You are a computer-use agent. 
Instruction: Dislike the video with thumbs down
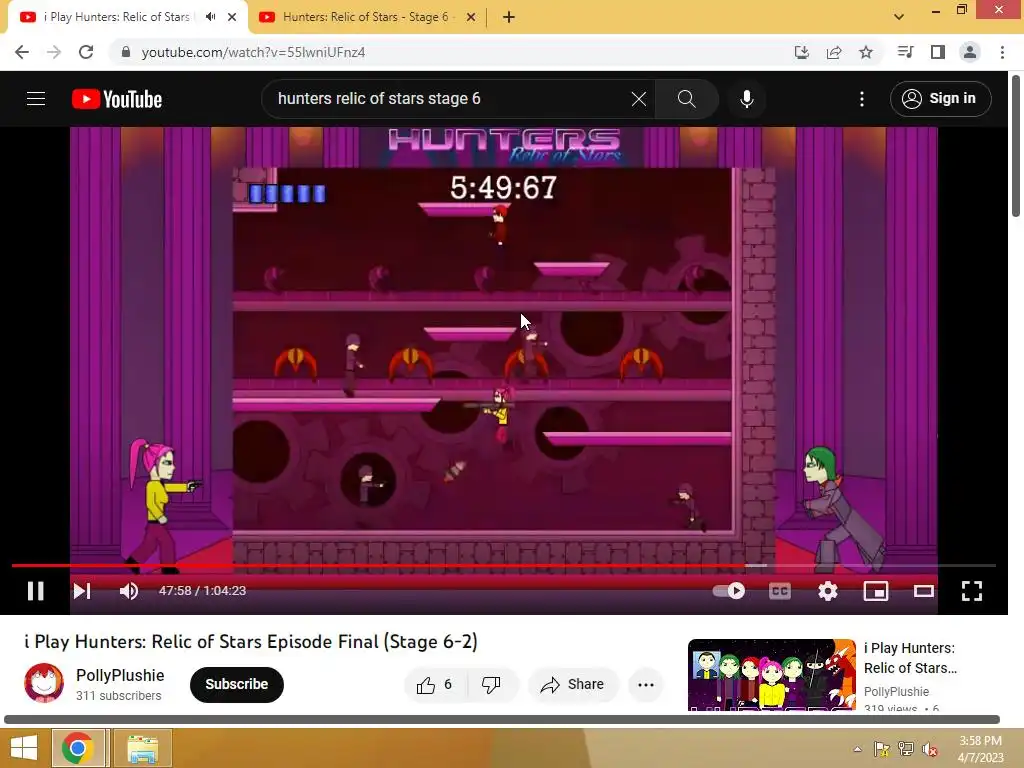491,684
